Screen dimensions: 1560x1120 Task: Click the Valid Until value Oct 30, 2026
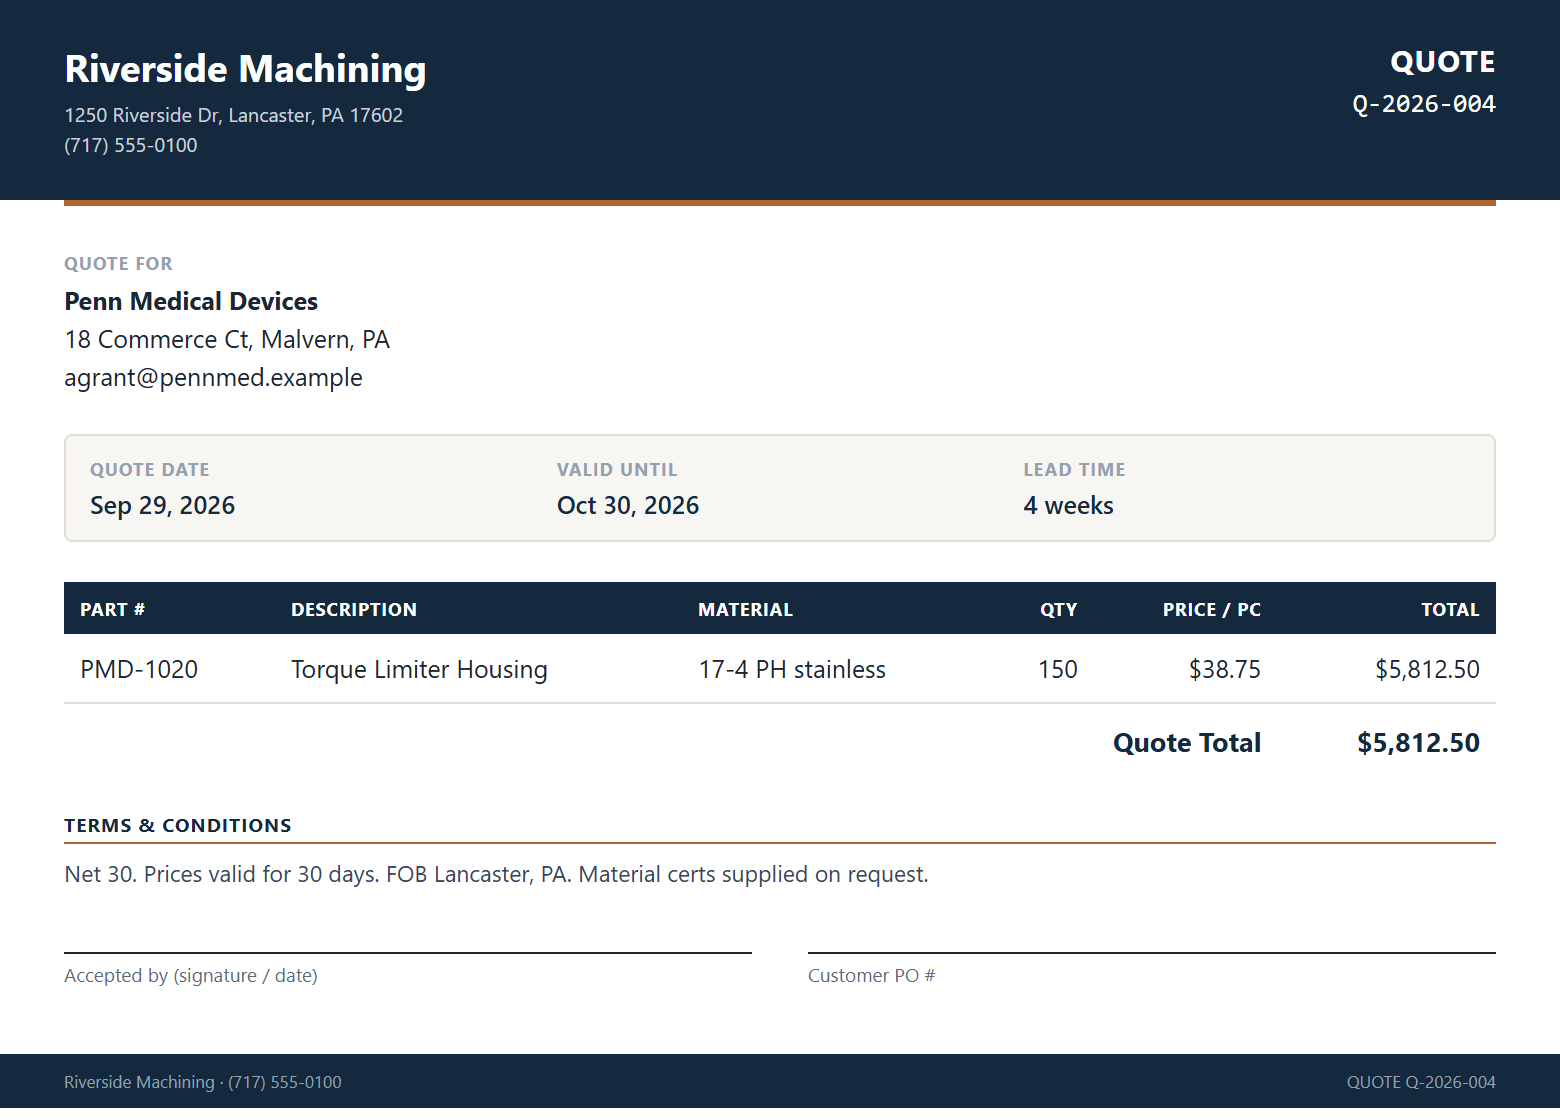pos(628,506)
